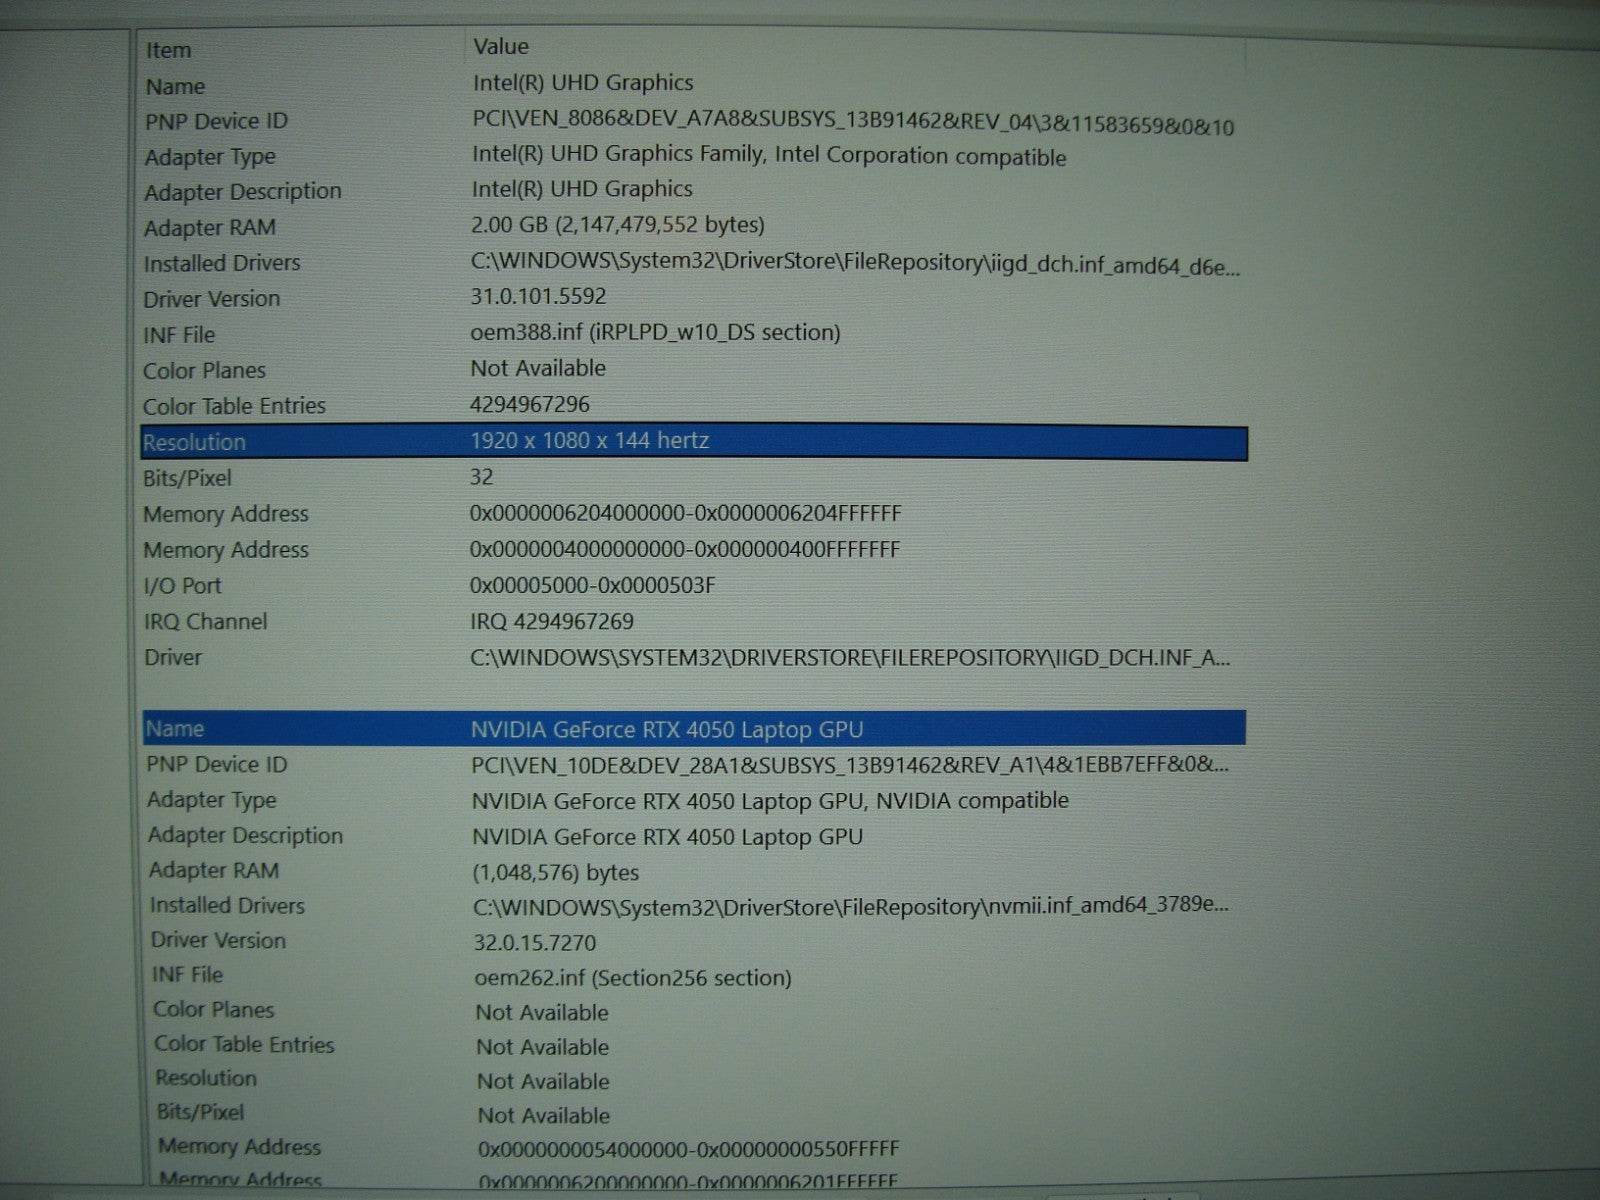The height and width of the screenshot is (1200, 1600).
Task: Select the Intel(R) UHD Graphics Name row
Action: (583, 83)
